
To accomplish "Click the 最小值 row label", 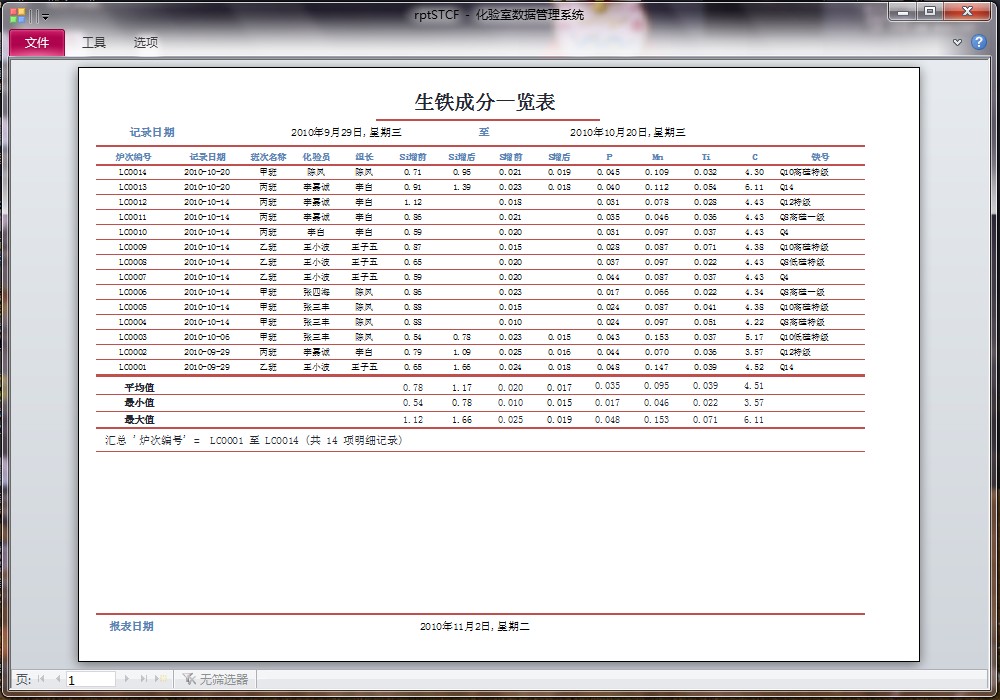I will (139, 403).
